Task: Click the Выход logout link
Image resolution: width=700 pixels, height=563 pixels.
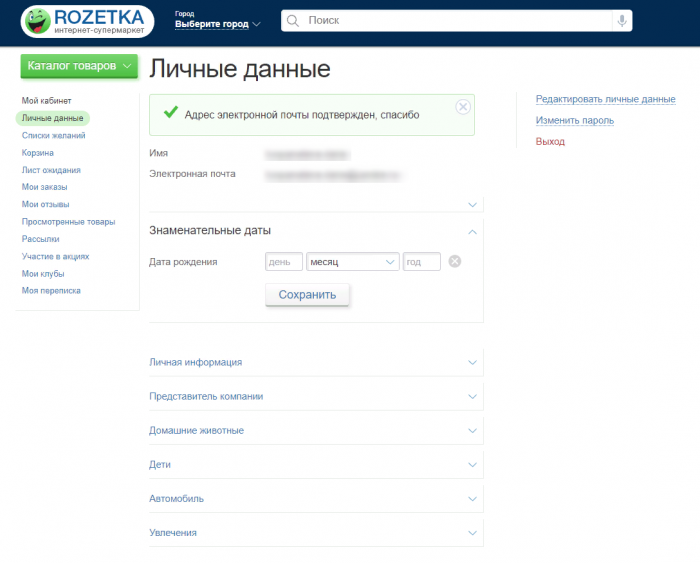Action: (x=550, y=142)
